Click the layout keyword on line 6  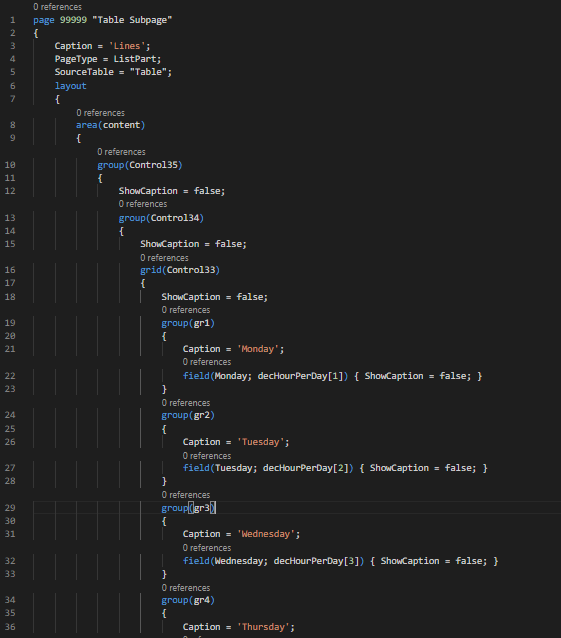coord(71,86)
